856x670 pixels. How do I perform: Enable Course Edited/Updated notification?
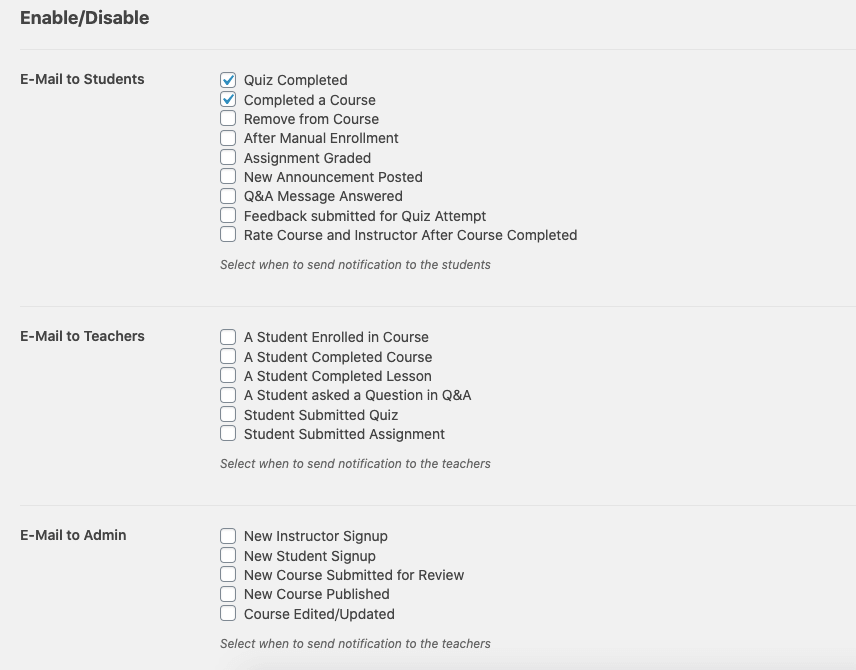coord(228,613)
